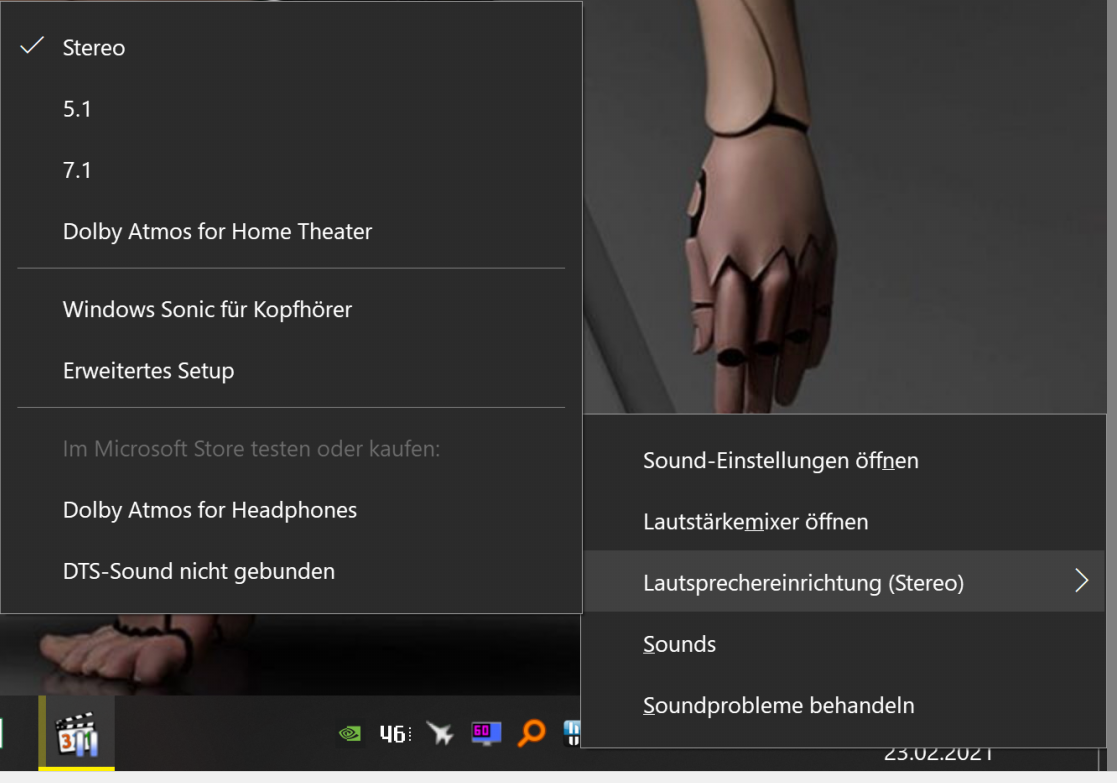Screen dimensions: 1117x783
Task: Select the checked Stereo speaker option
Action: click(x=291, y=48)
